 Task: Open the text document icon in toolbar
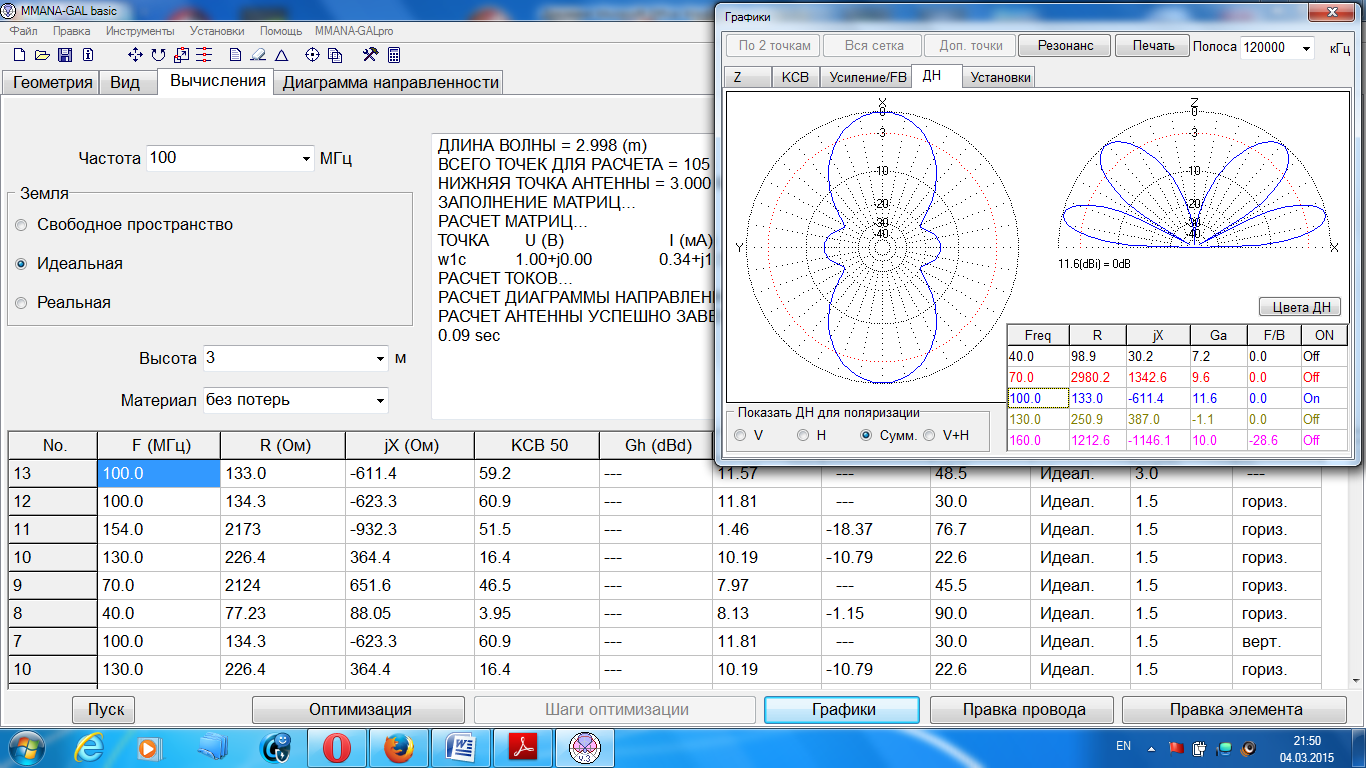[x=235, y=55]
